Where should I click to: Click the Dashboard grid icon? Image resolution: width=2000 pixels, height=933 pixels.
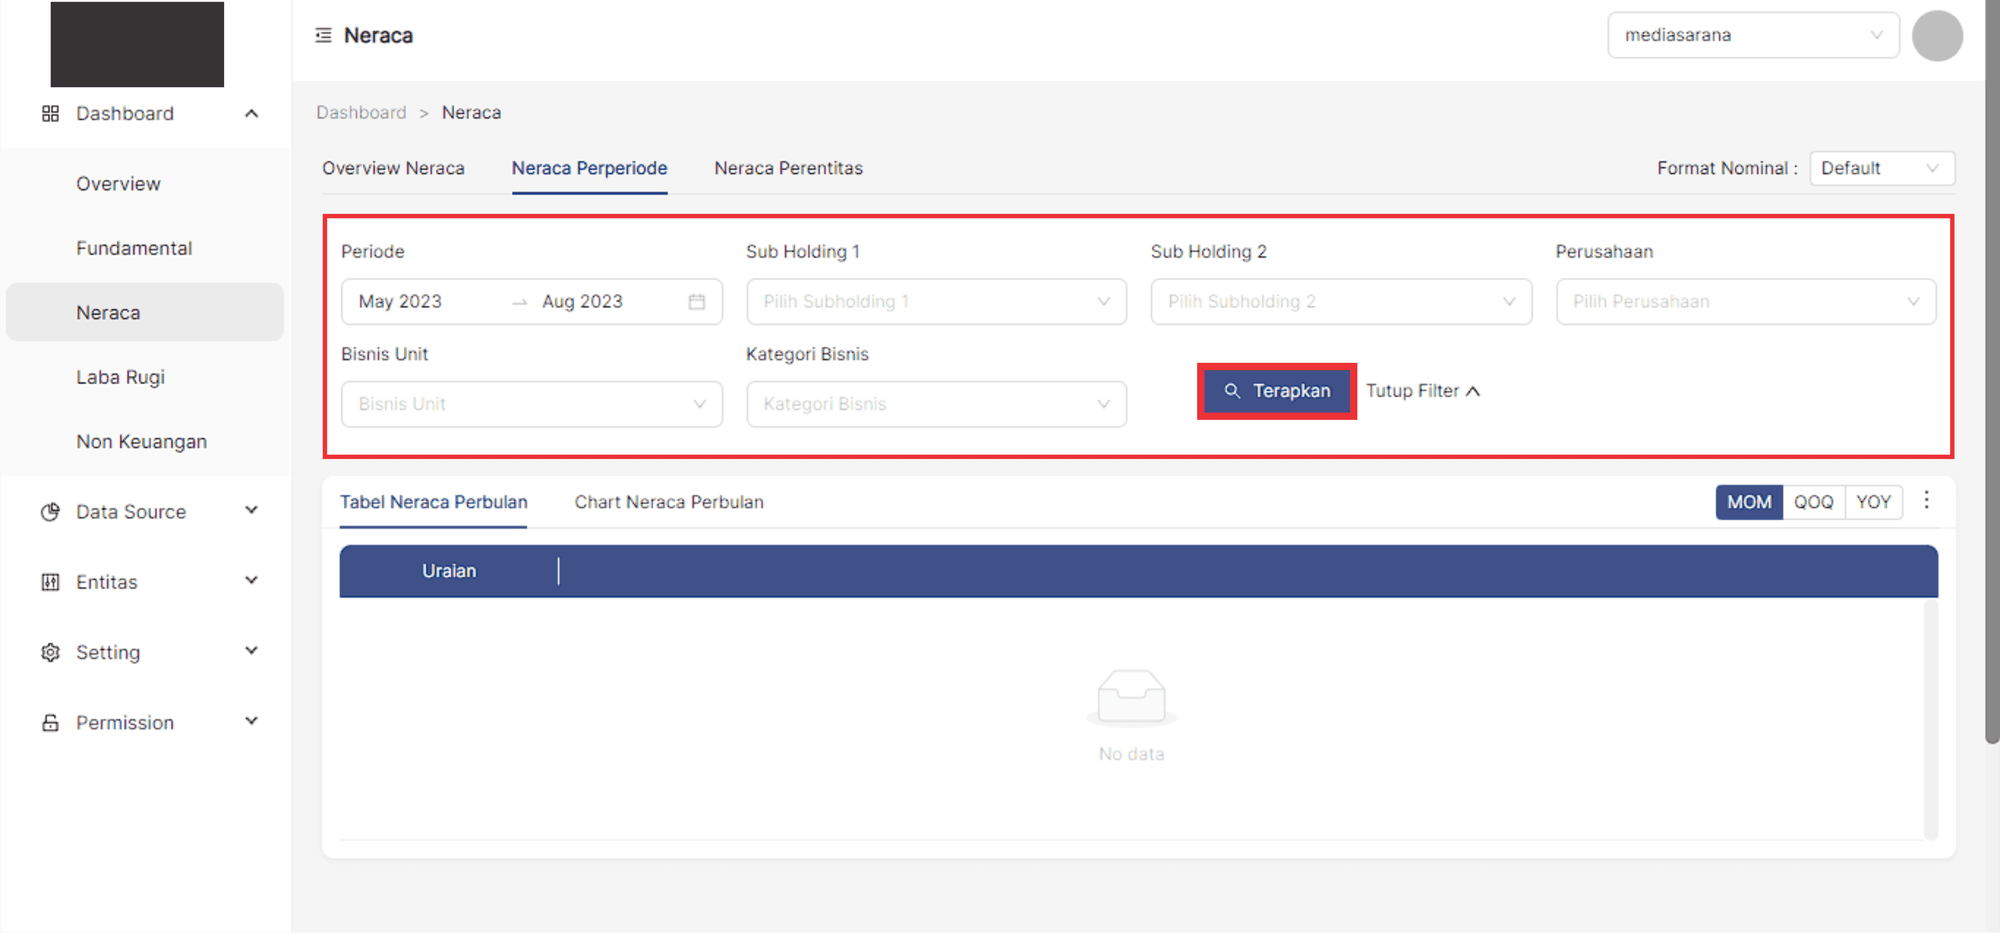(x=50, y=114)
